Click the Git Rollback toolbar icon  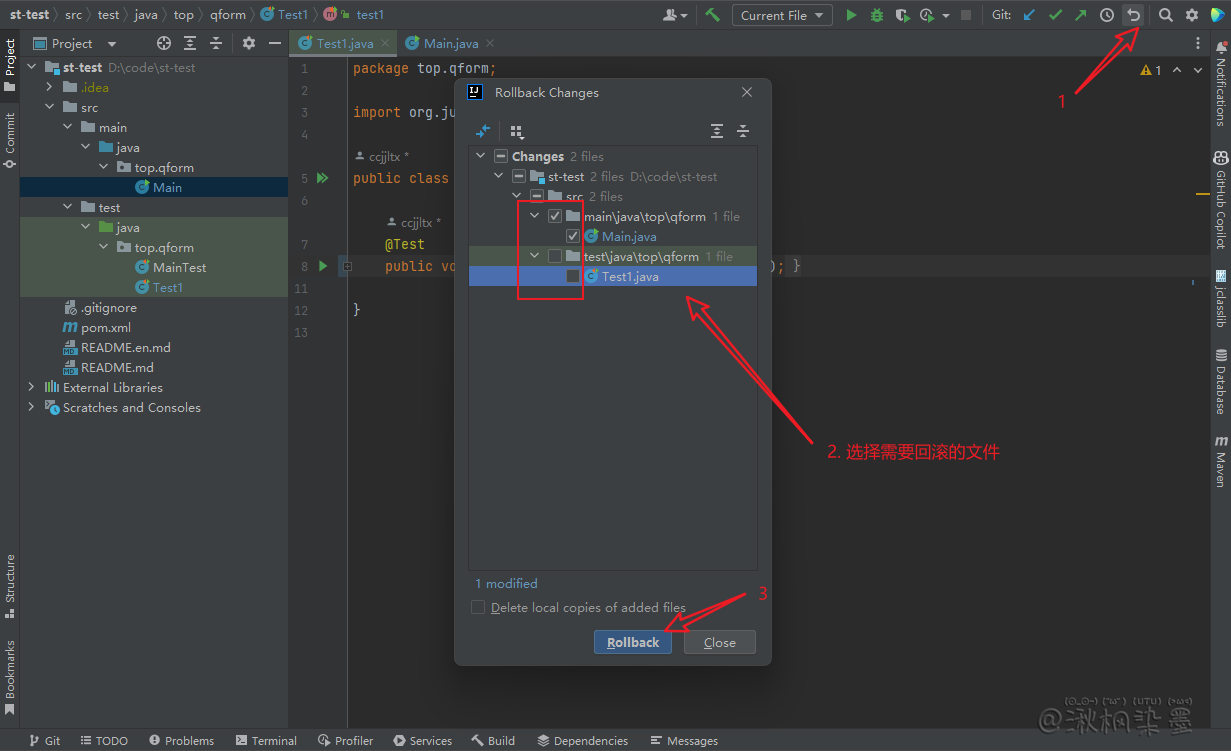(1133, 15)
